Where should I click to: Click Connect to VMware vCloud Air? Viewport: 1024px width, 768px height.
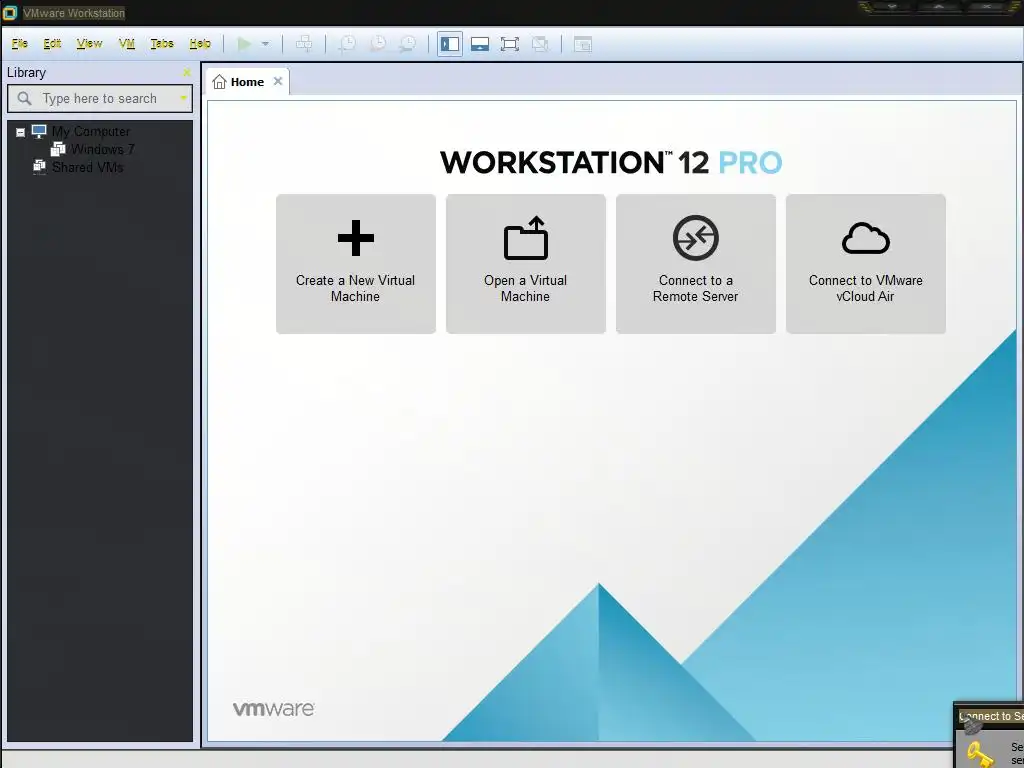866,264
